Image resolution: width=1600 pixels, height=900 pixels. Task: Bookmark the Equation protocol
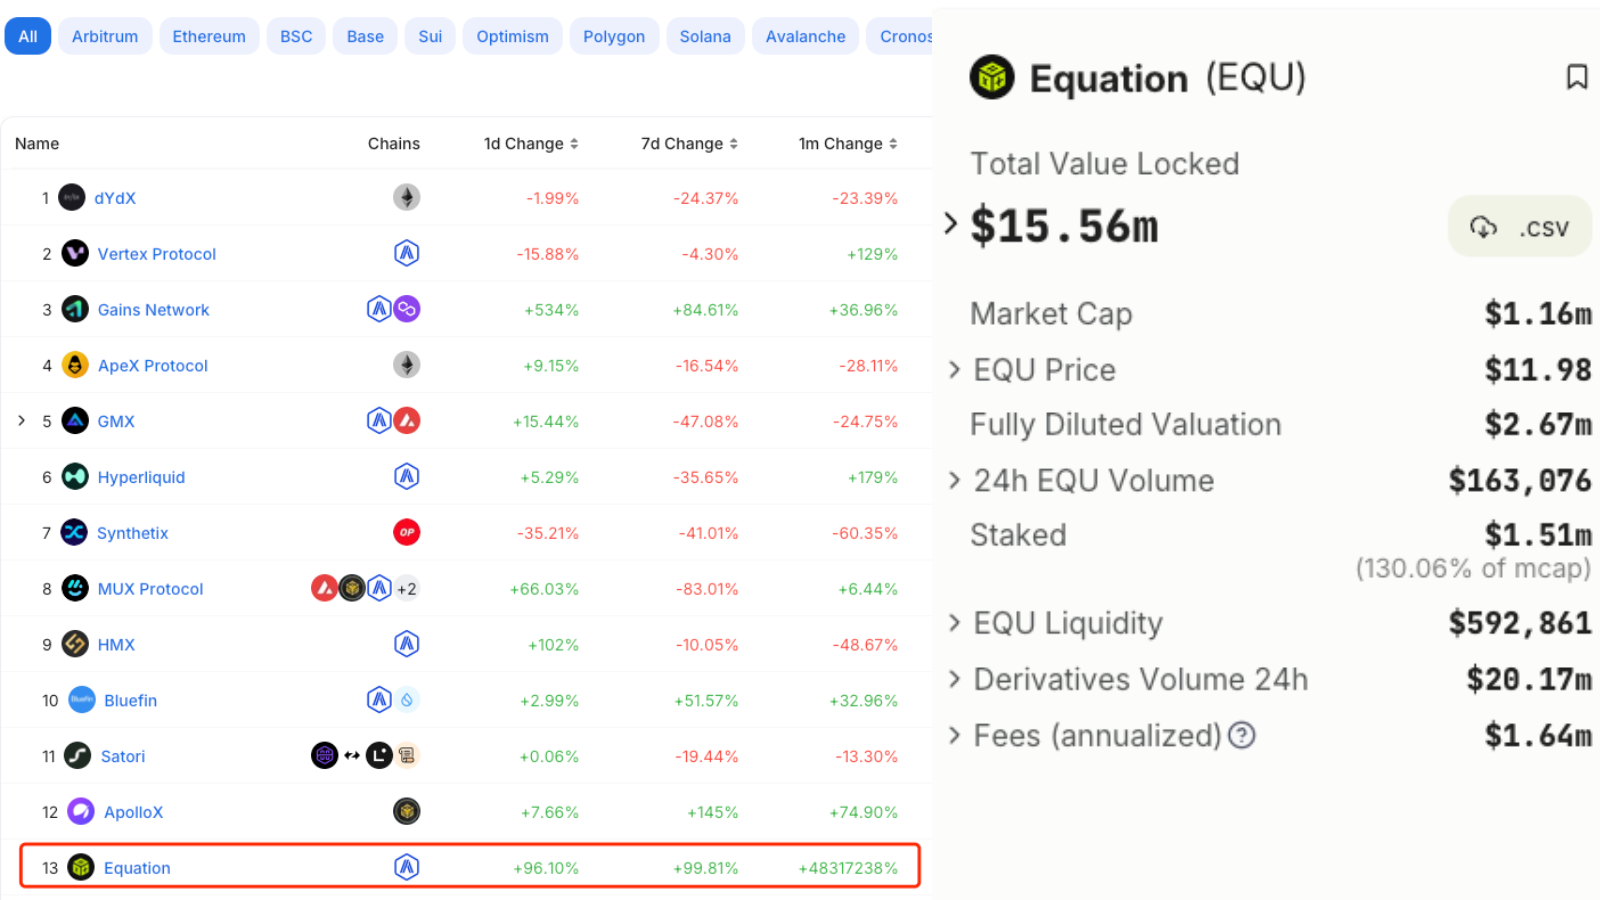(1577, 77)
